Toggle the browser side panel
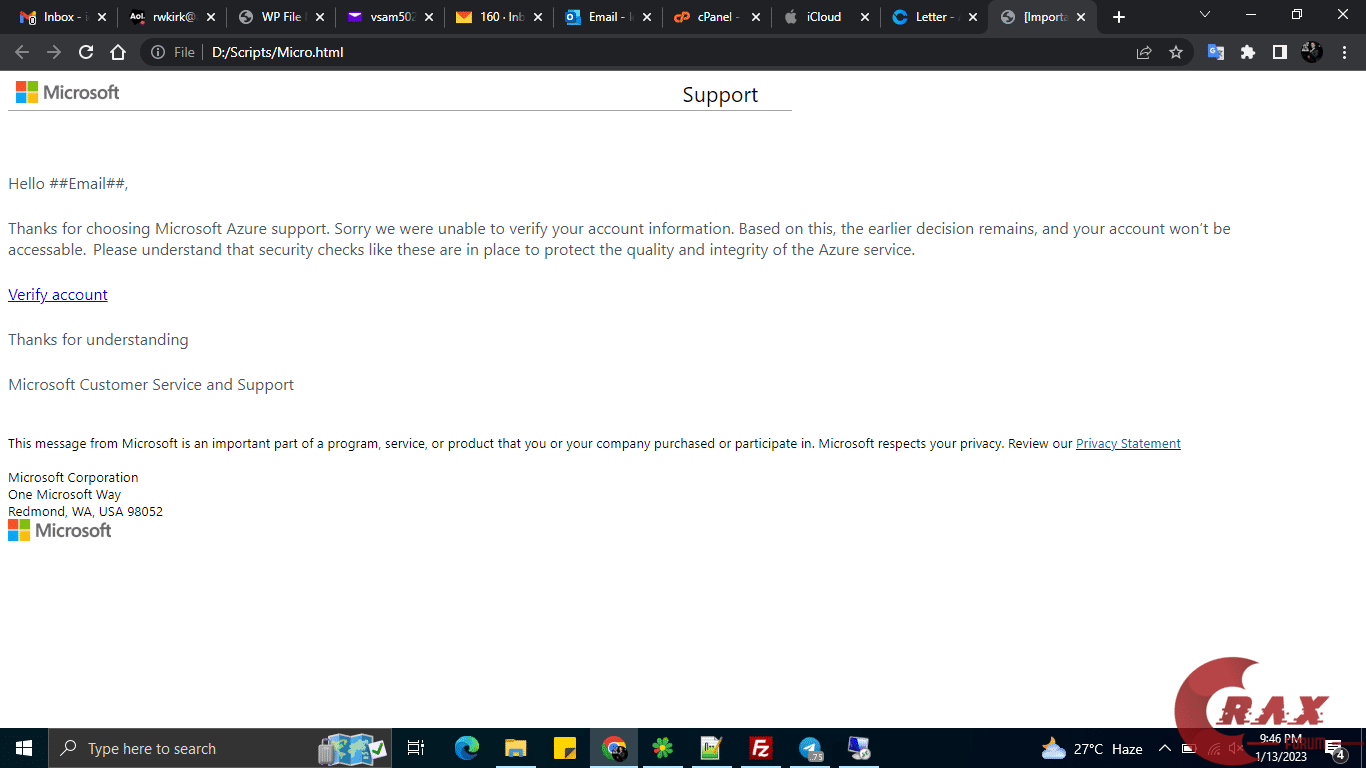Image resolution: width=1366 pixels, height=768 pixels. coord(1280,52)
